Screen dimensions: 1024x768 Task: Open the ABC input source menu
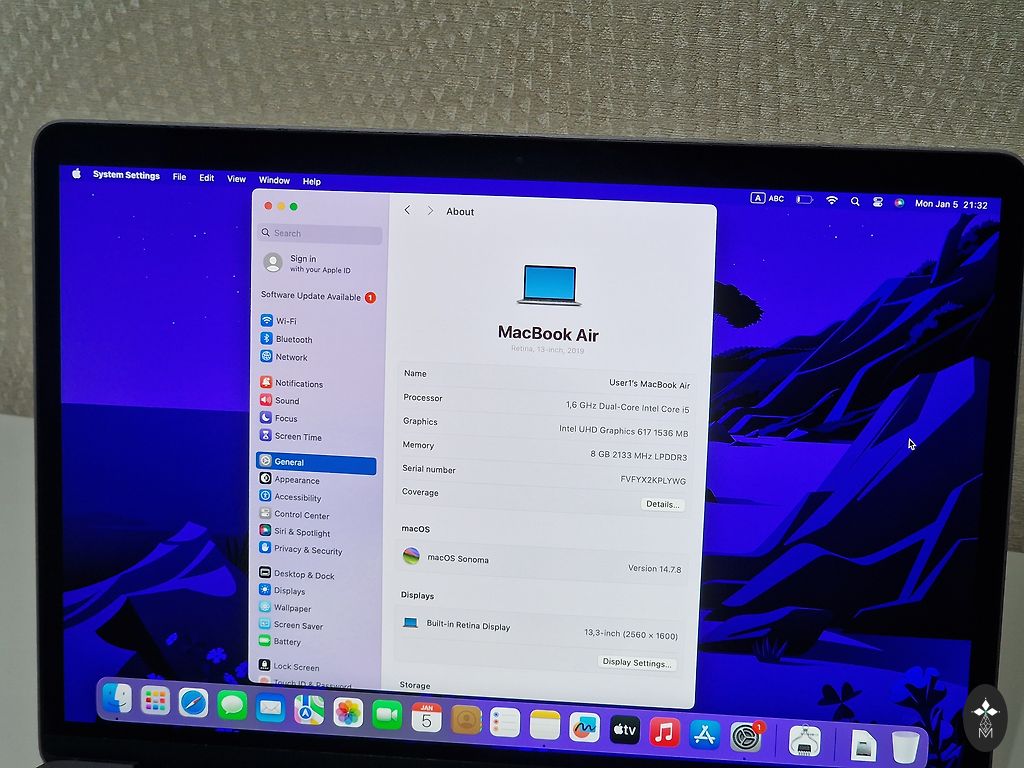tap(768, 199)
